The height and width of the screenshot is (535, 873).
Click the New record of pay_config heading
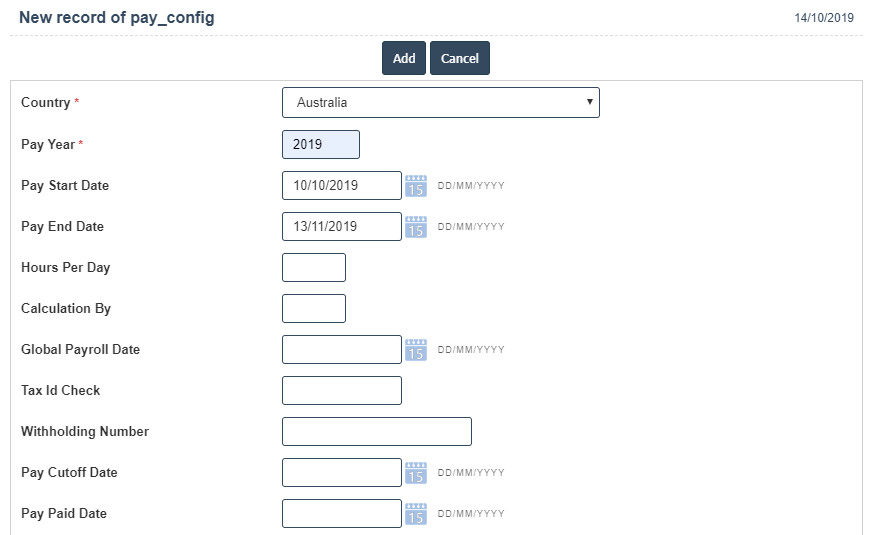pos(116,18)
